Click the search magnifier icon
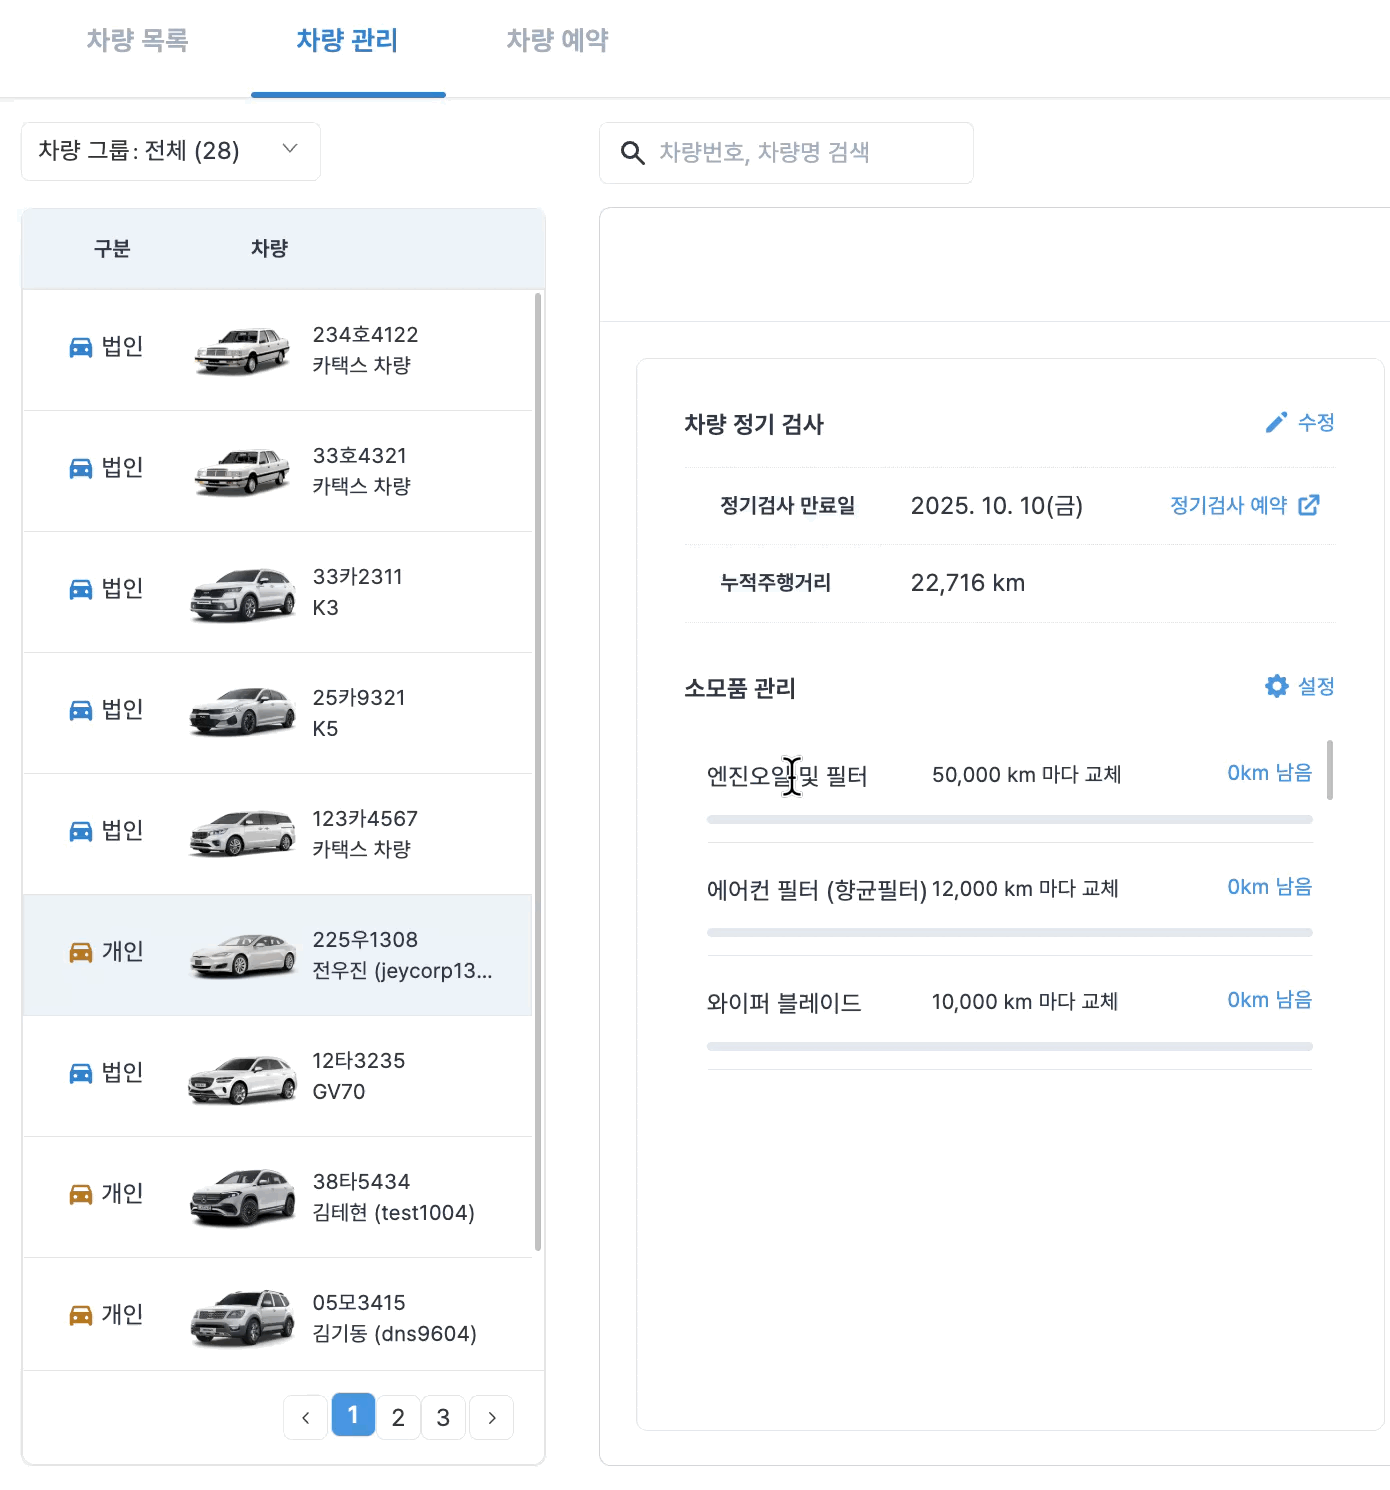The height and width of the screenshot is (1490, 1390). [x=632, y=153]
